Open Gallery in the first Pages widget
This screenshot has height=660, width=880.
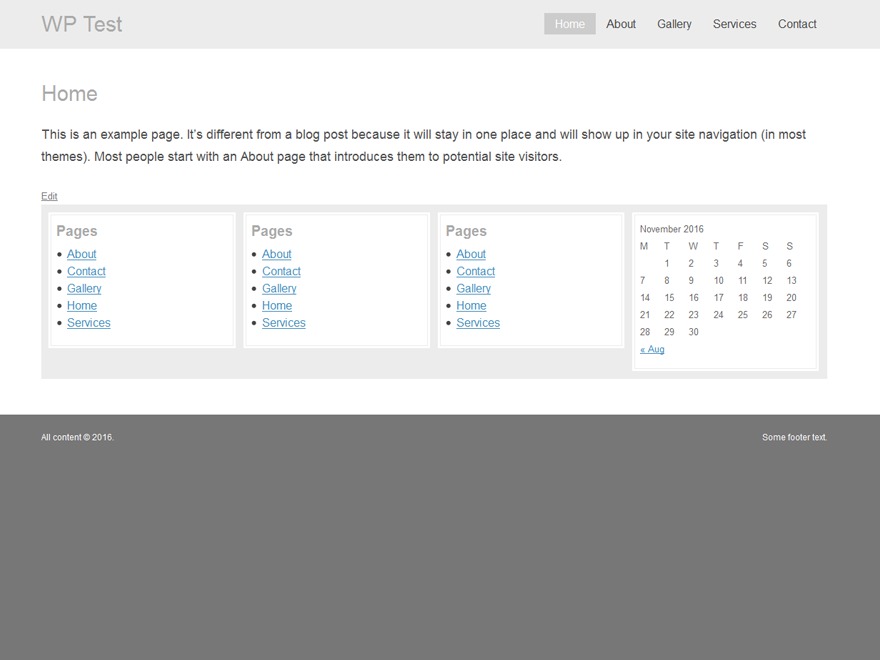coord(84,288)
